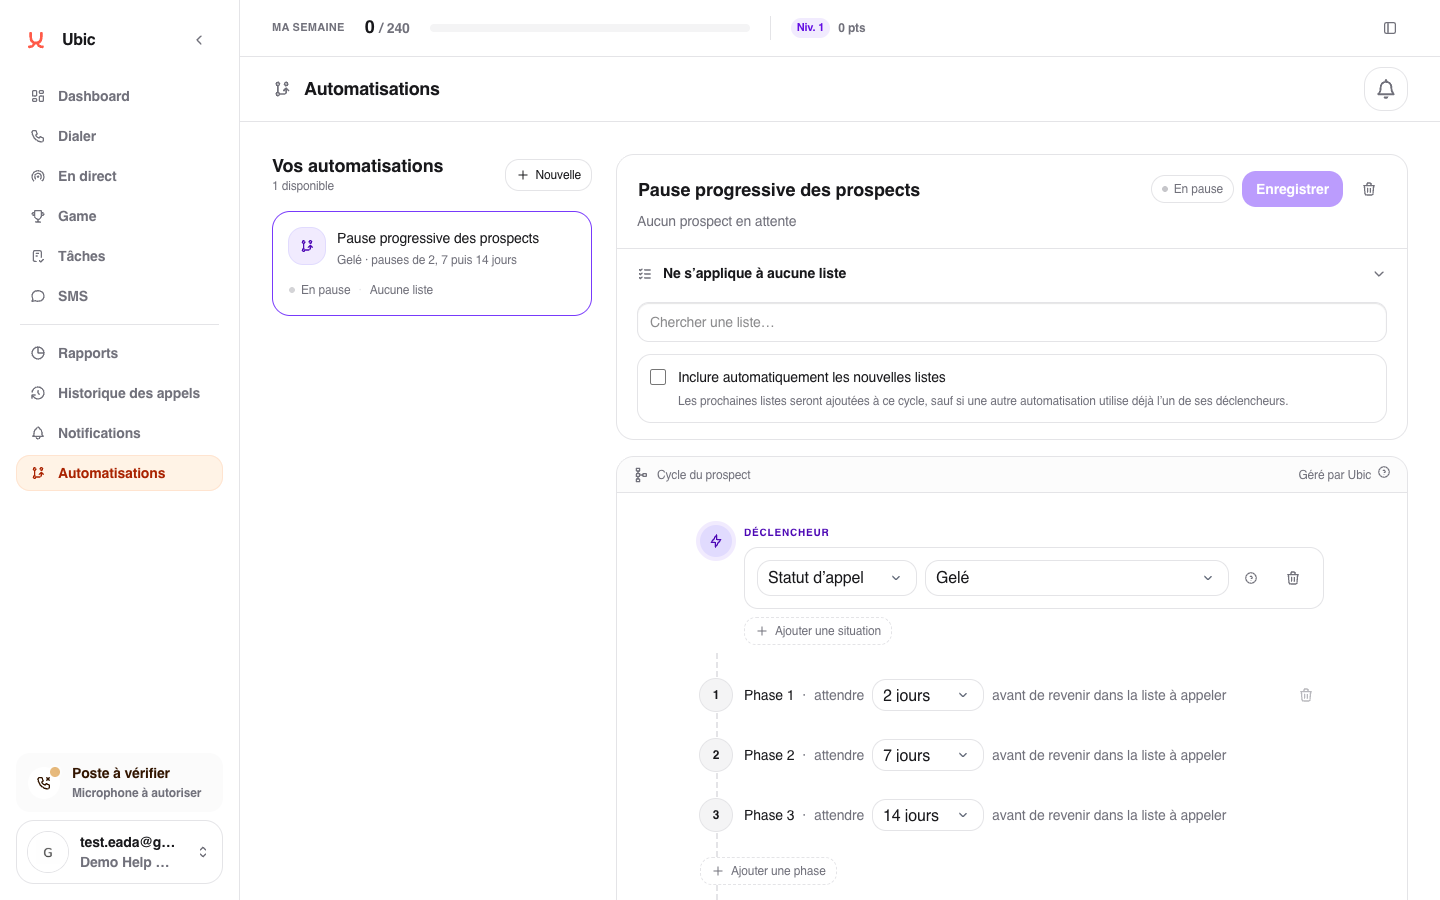Open the notifications bell icon

tap(1385, 89)
